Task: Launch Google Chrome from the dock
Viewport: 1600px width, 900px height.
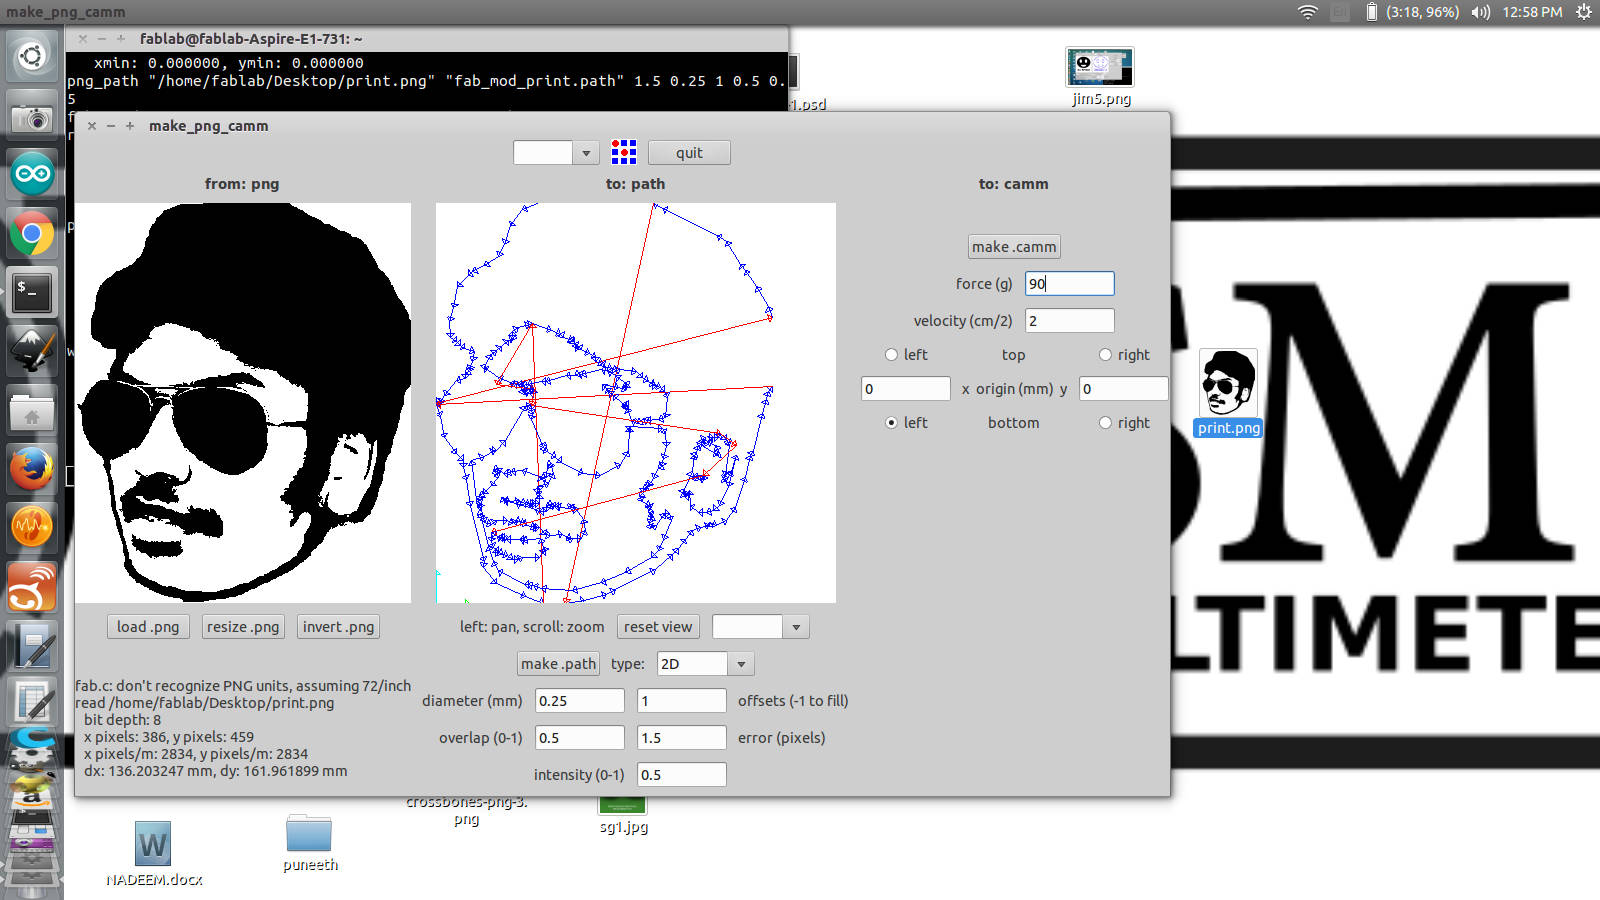Action: 32,234
